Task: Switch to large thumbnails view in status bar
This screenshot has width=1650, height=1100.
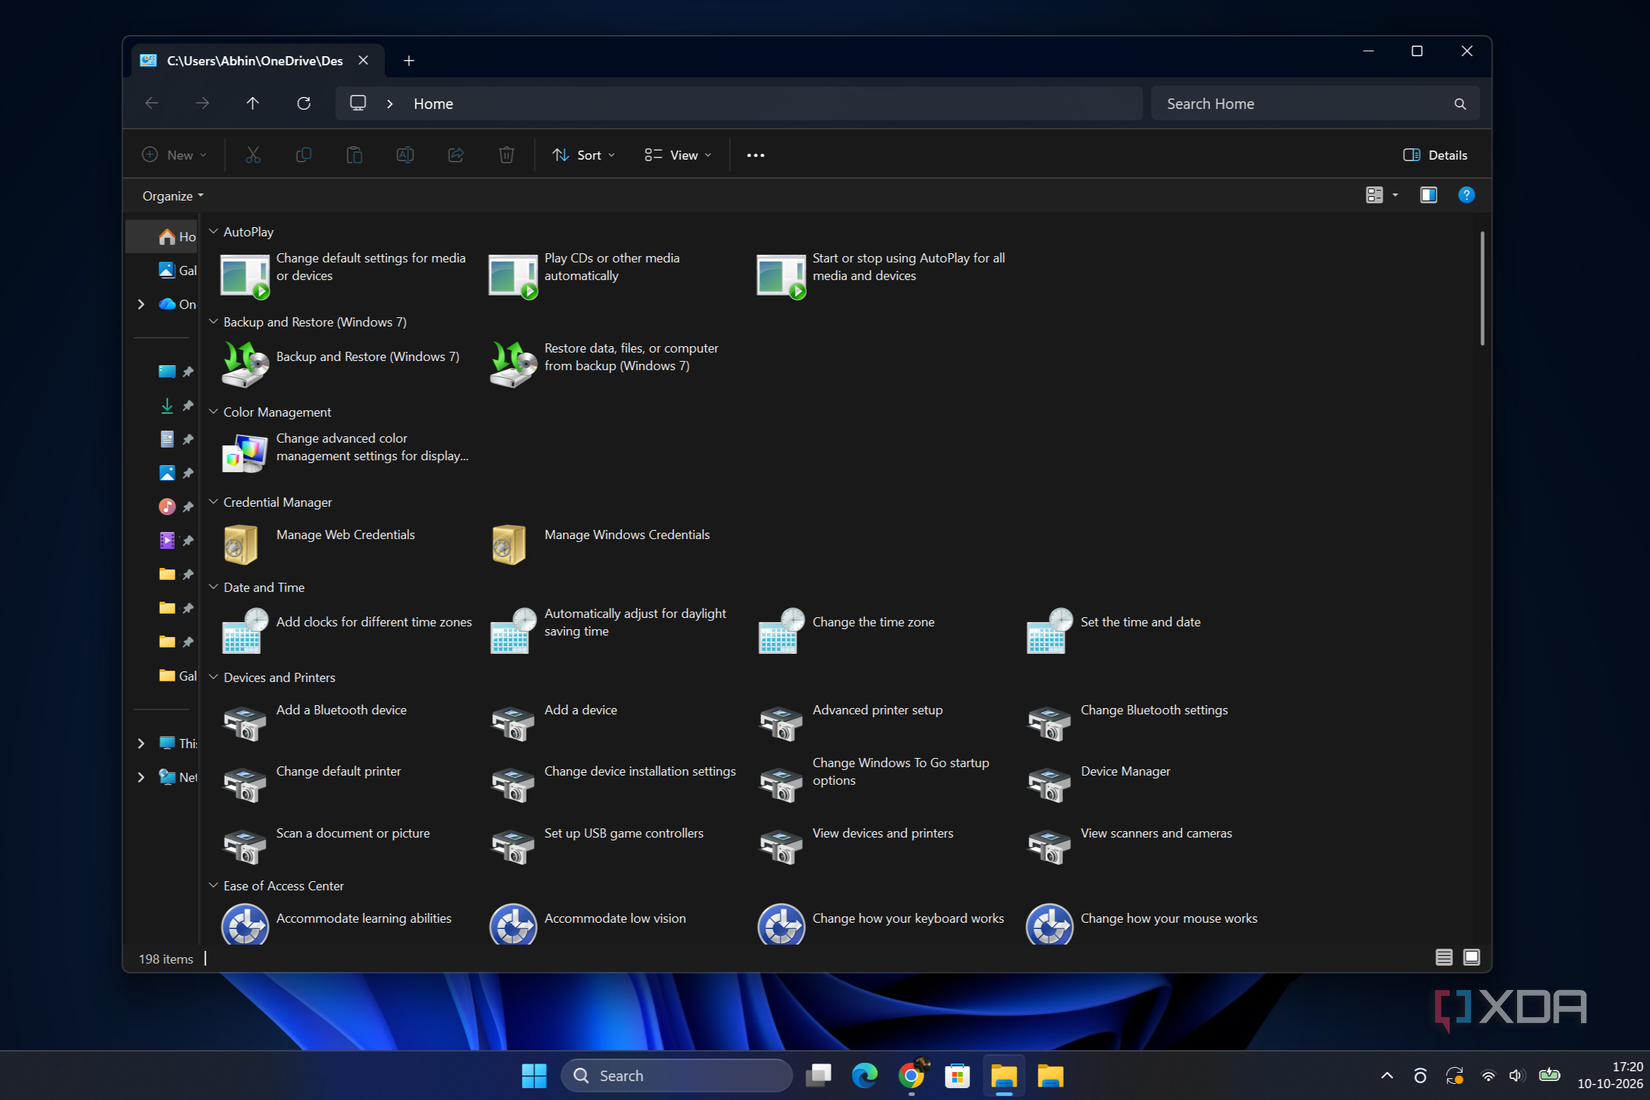Action: point(1472,957)
